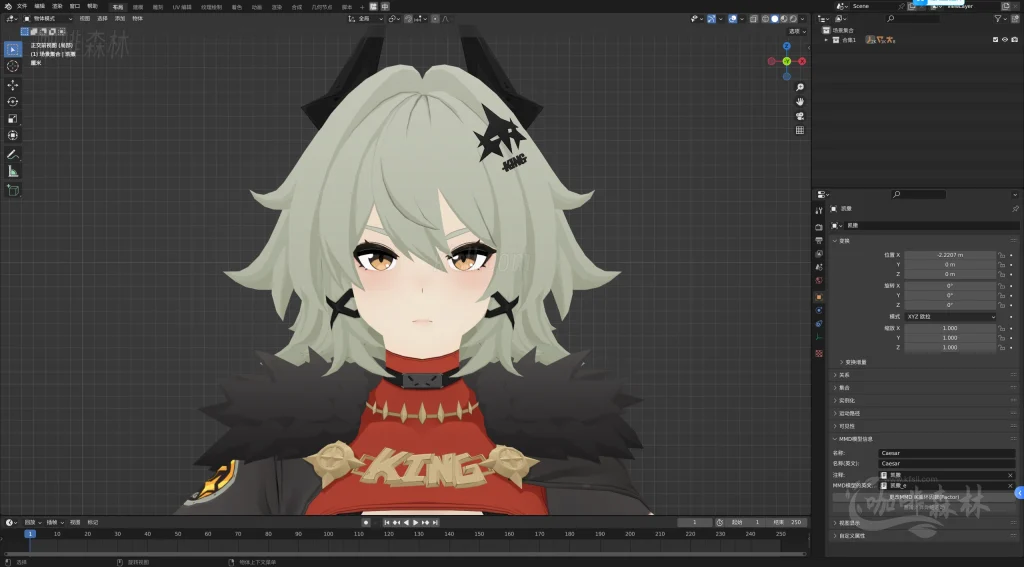The width and height of the screenshot is (1024, 567).
Task: Open the Object properties orange square tab
Action: tap(819, 297)
